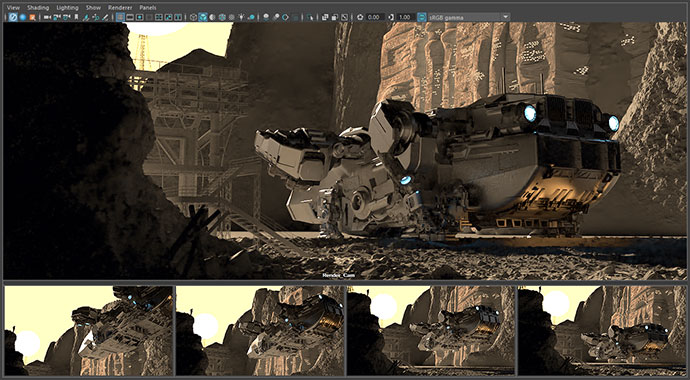Click the isolate select icon
Viewport: 690px width, 380px height.
point(311,17)
